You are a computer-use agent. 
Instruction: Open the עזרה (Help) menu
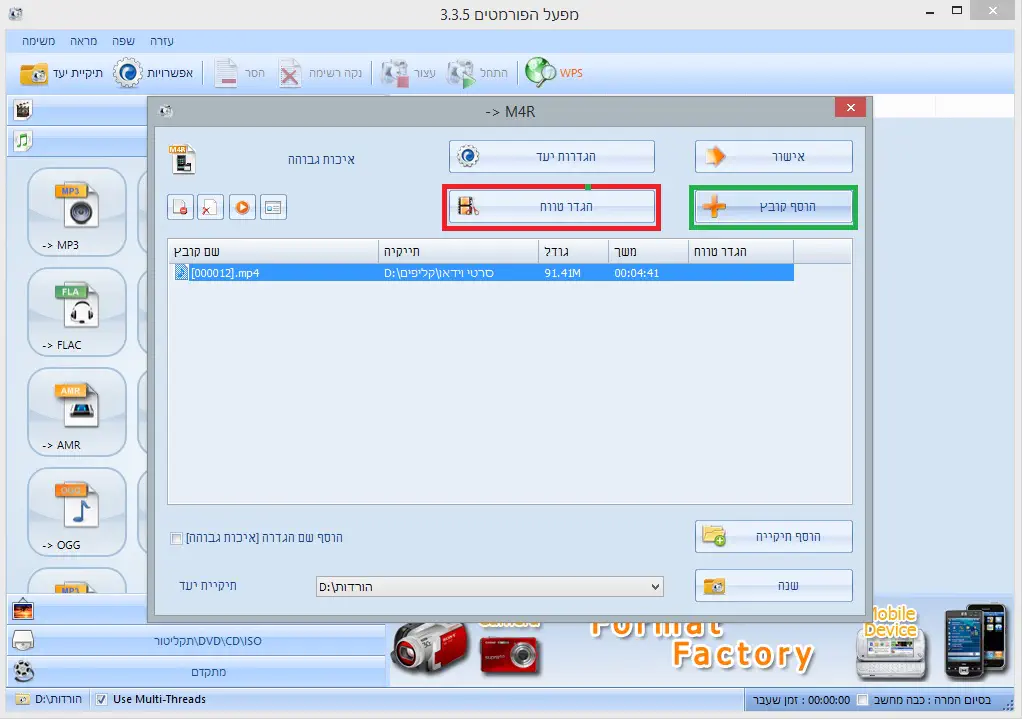pos(162,42)
